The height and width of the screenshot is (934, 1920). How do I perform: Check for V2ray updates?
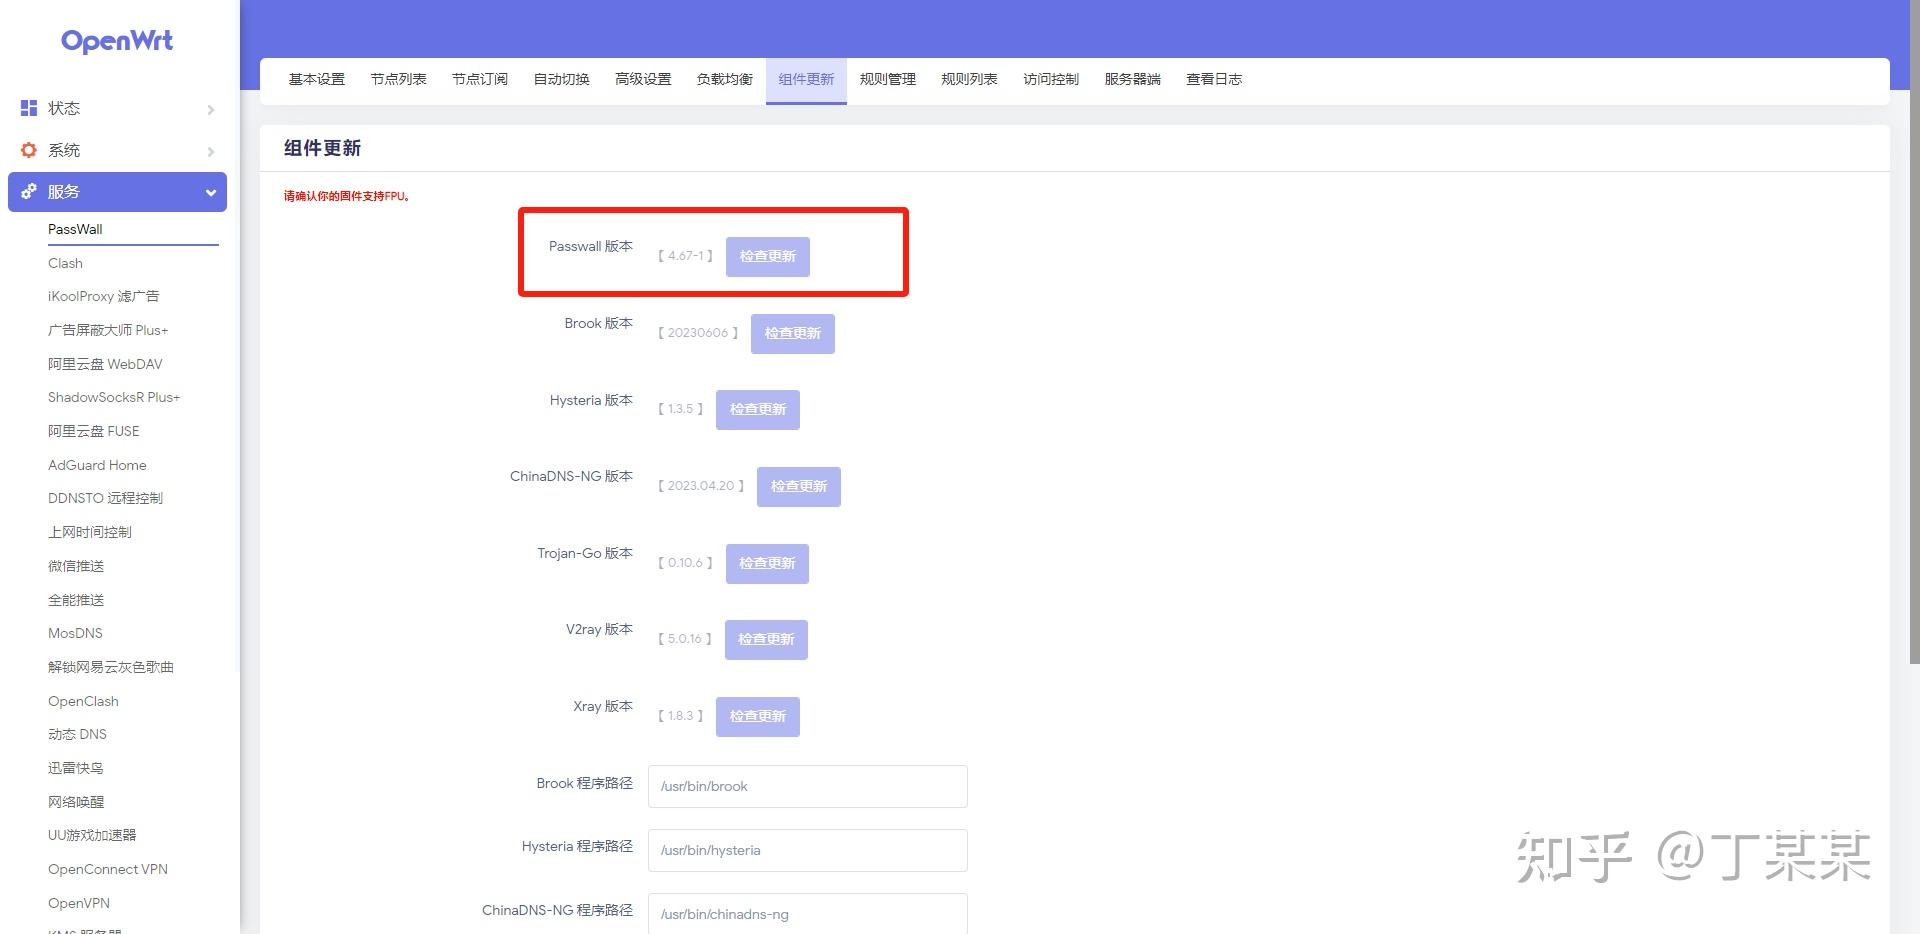pyautogui.click(x=766, y=639)
